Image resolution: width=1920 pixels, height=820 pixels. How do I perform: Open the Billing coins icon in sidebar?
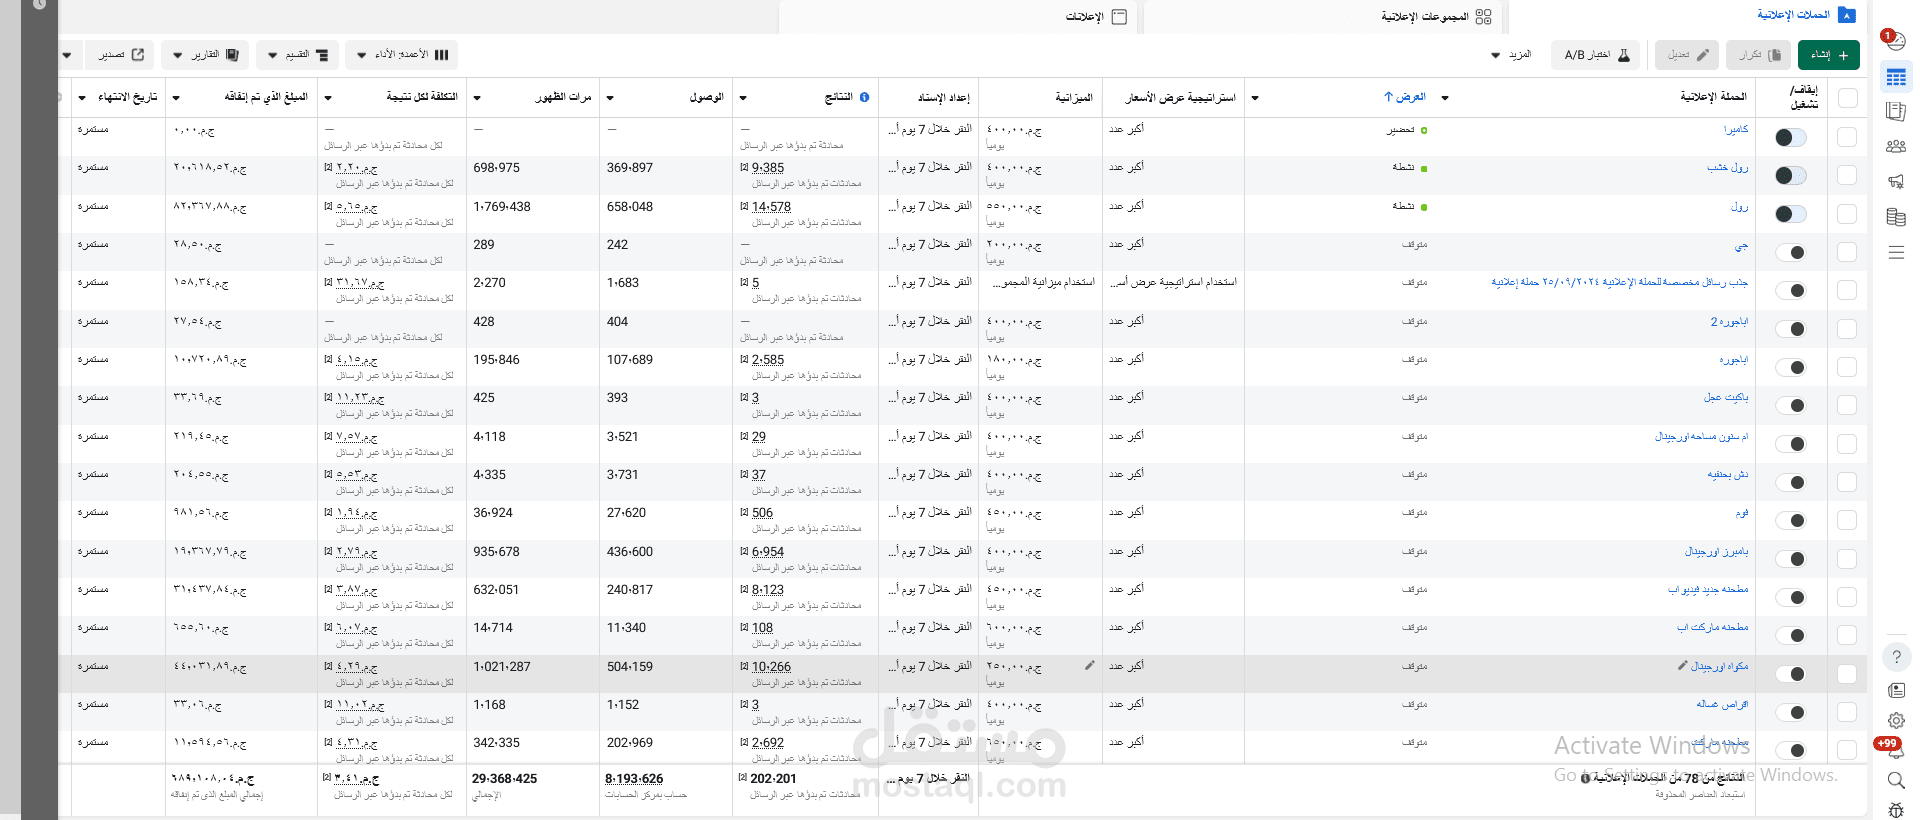[x=1895, y=217]
